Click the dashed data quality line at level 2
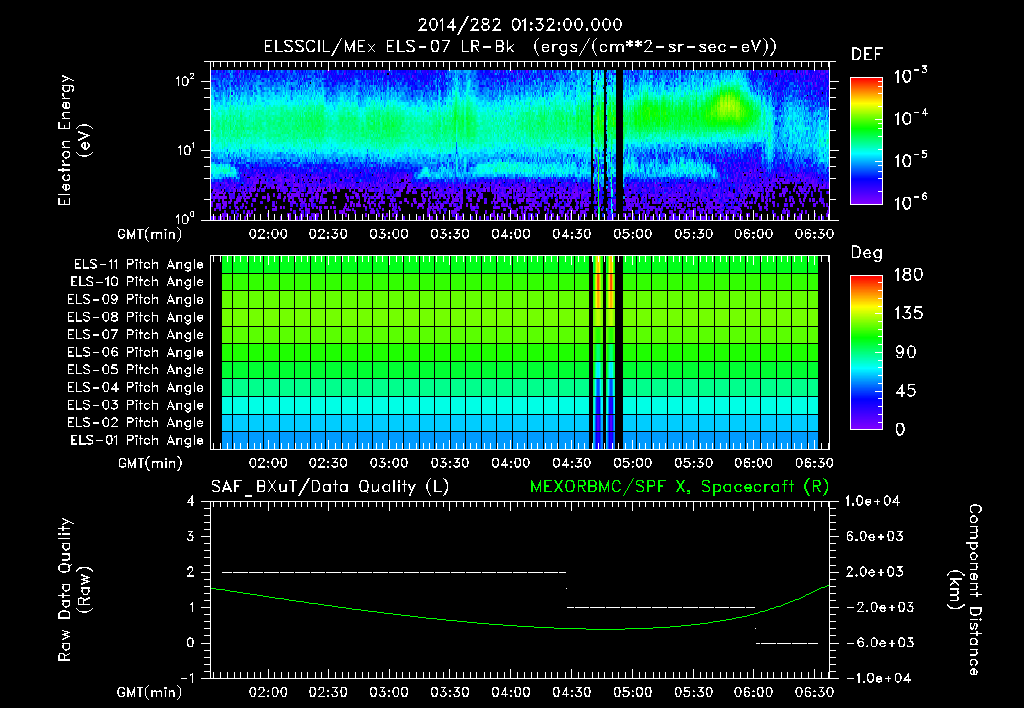This screenshot has width=1024, height=708. (x=394, y=572)
